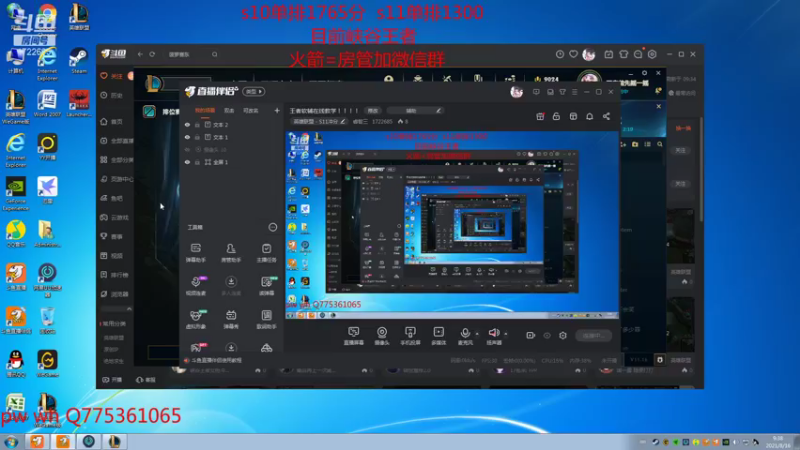Screen dimensions: 800x450
Task: Click the stream preview canvas
Action: (452, 225)
